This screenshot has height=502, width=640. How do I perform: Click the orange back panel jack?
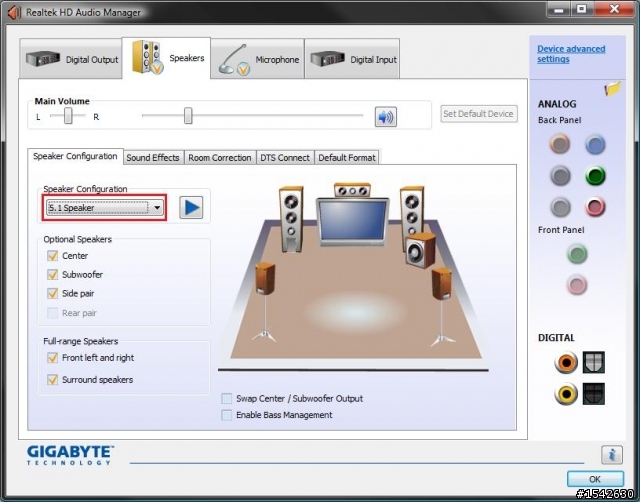click(560, 144)
